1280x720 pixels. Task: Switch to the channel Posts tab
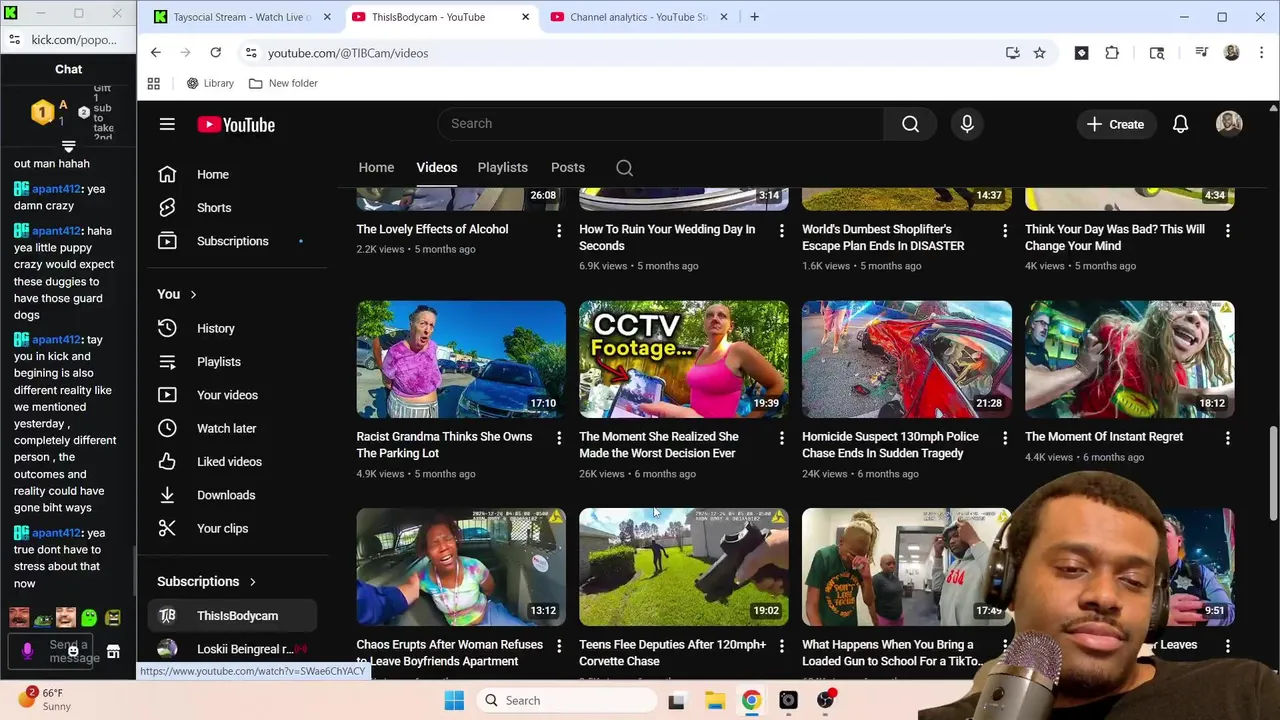tap(567, 167)
